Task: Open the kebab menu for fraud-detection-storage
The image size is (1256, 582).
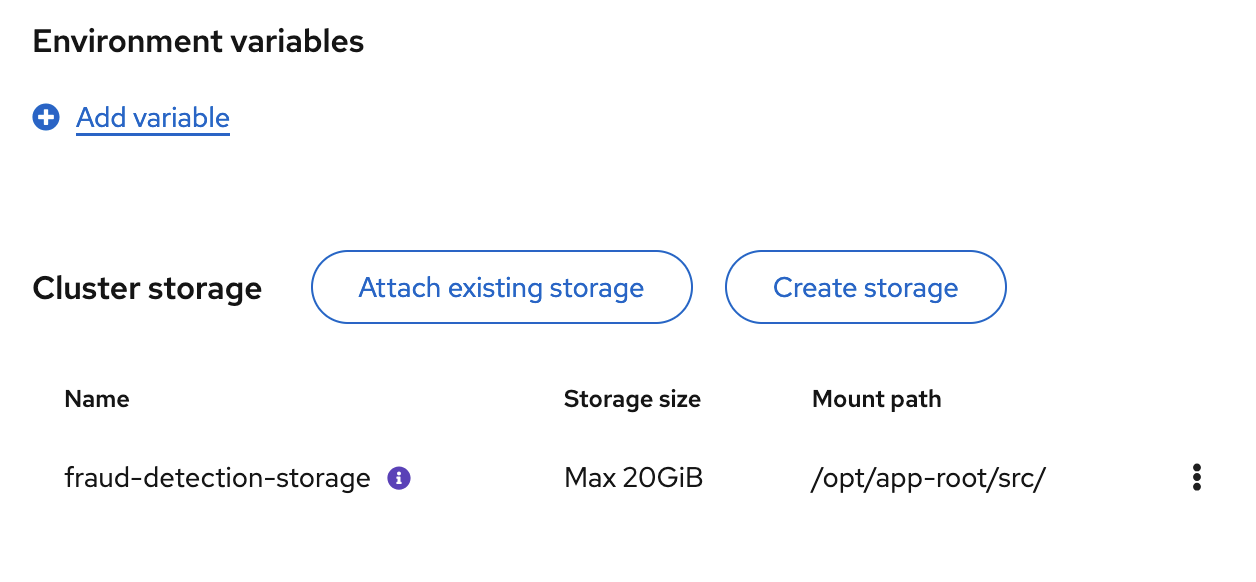Action: [x=1196, y=478]
